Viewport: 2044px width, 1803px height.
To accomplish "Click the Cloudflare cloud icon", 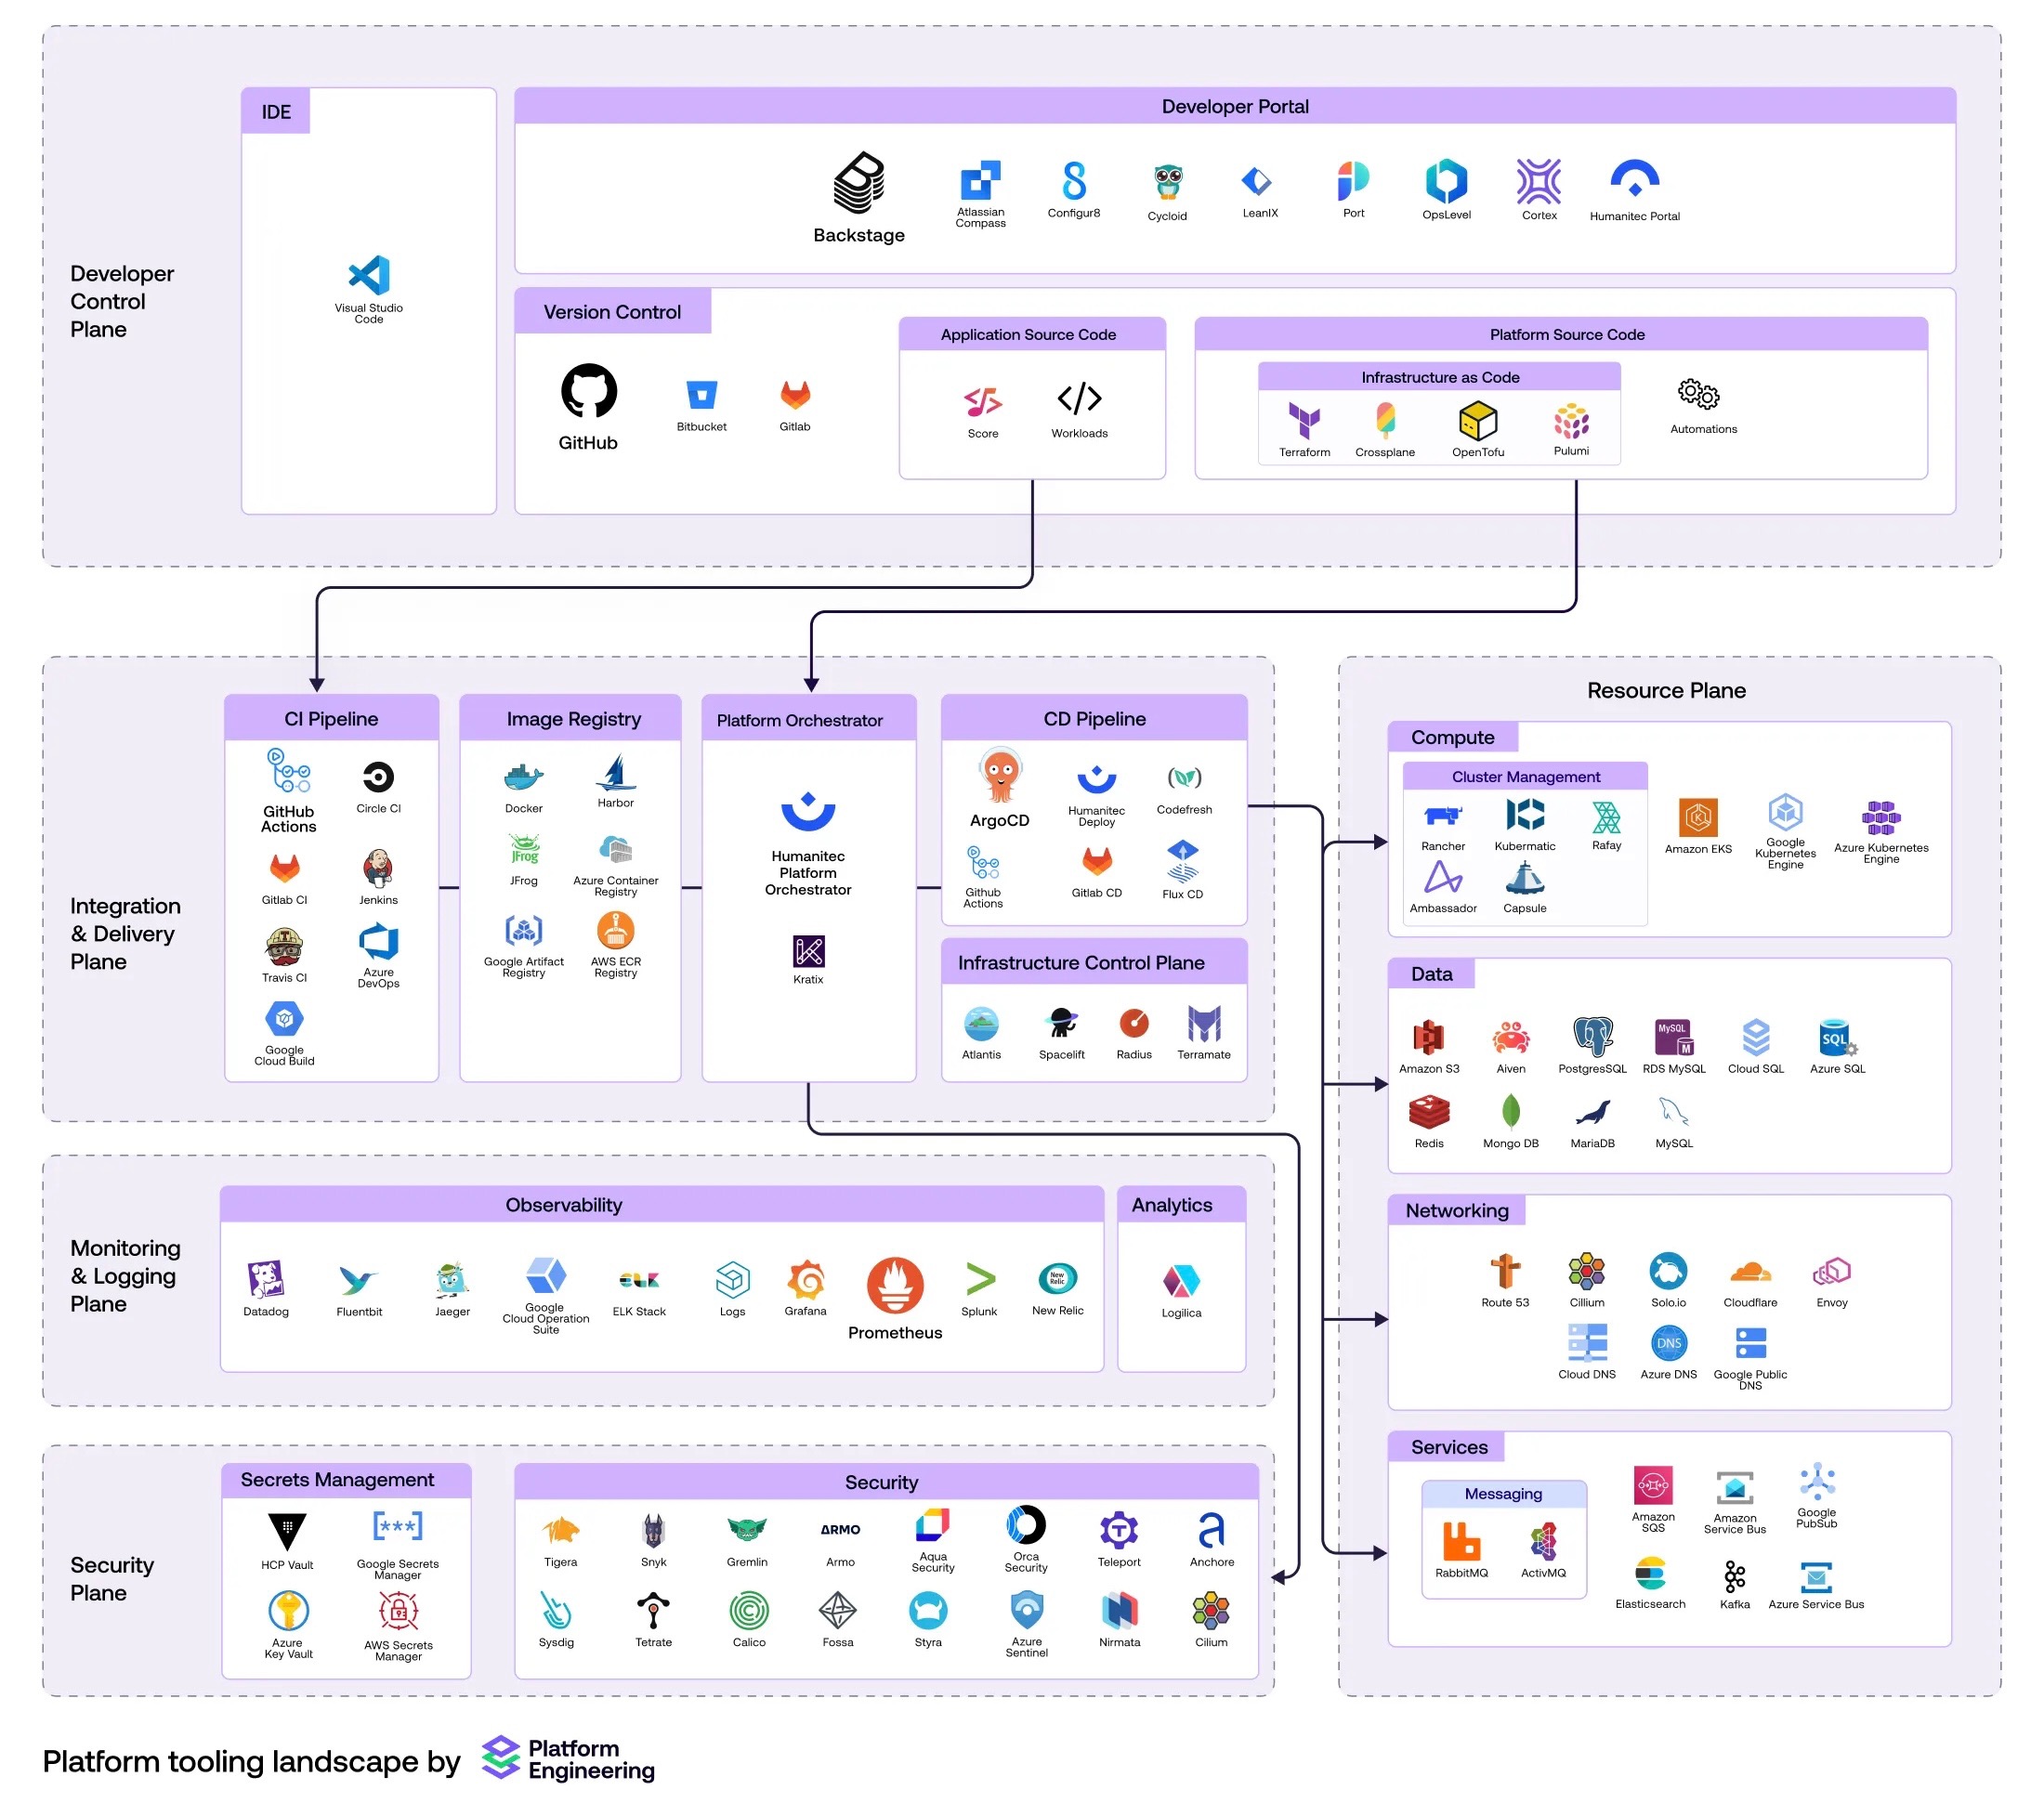I will (x=1750, y=1272).
